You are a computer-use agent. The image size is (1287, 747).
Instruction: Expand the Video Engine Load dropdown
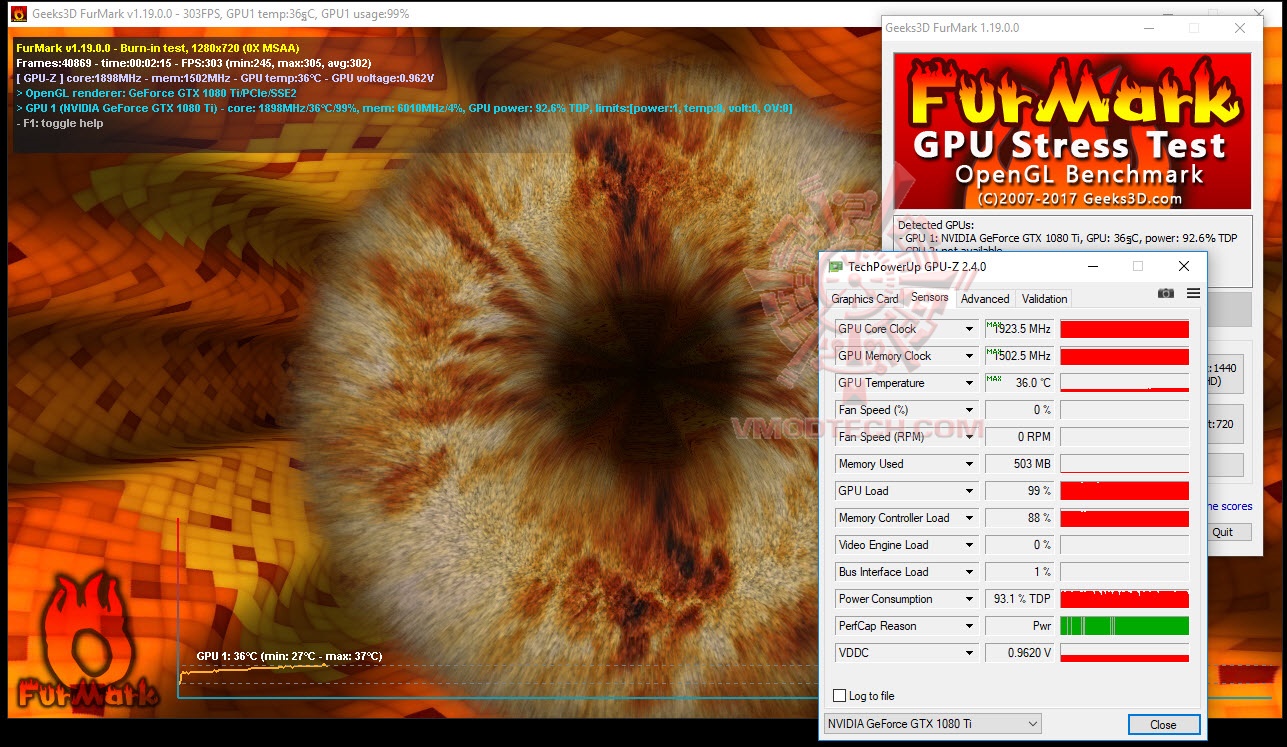click(x=969, y=545)
